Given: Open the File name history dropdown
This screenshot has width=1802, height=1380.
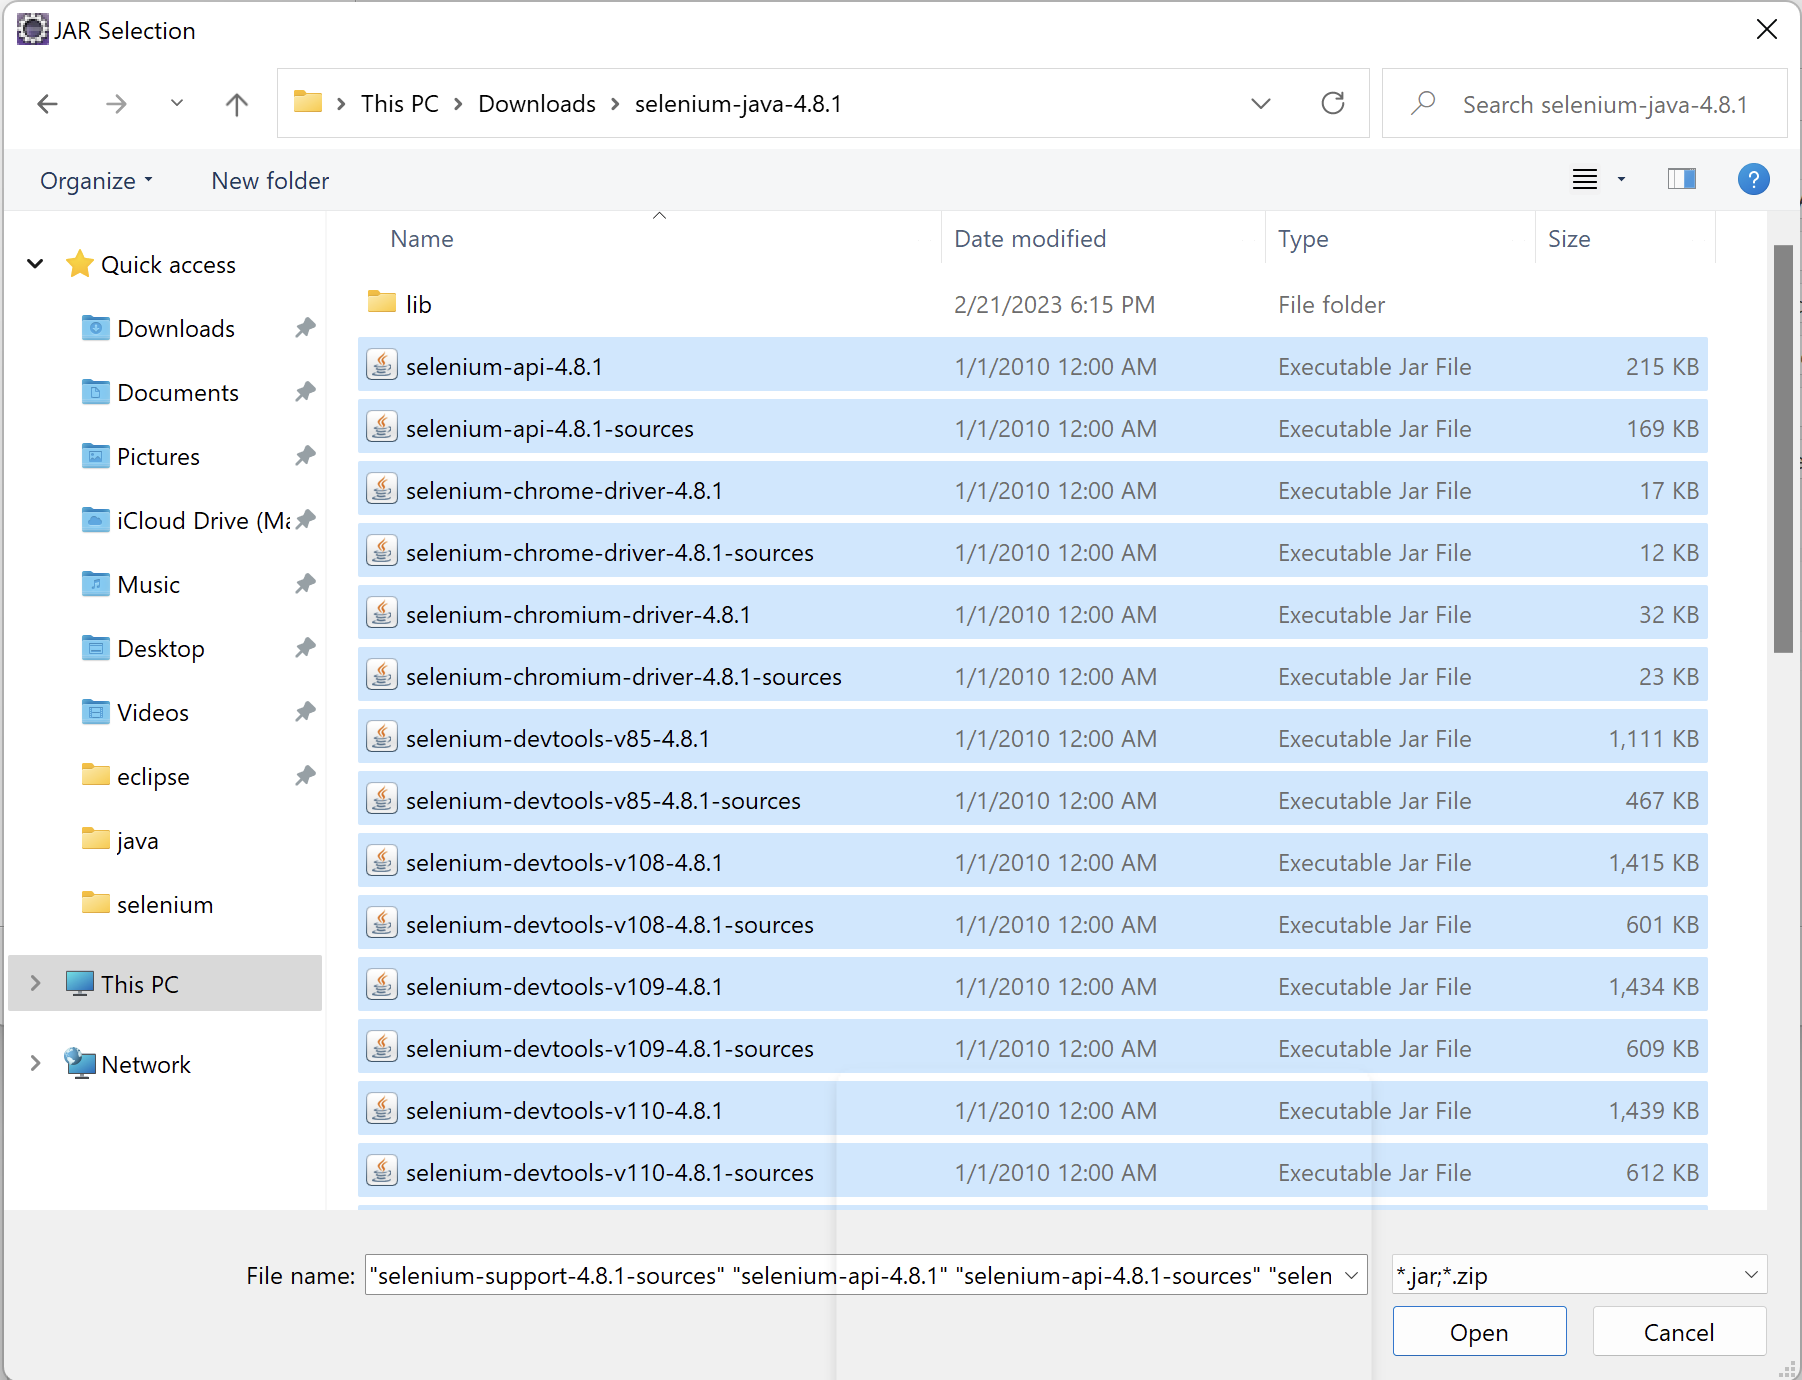Looking at the screenshot, I should tap(1352, 1275).
